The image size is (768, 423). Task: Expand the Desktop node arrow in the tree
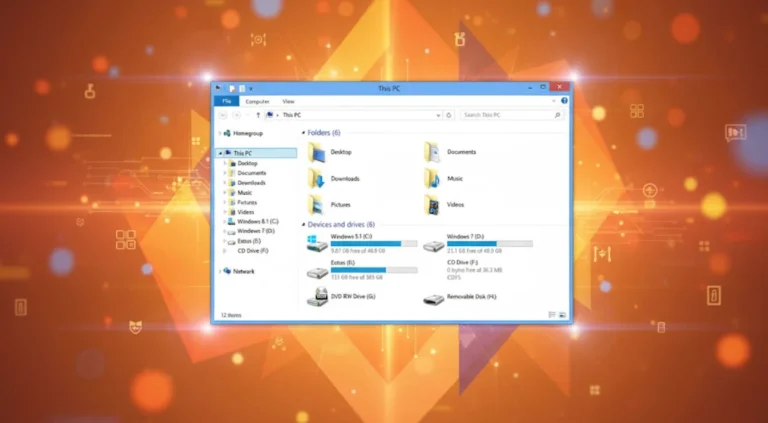click(225, 163)
